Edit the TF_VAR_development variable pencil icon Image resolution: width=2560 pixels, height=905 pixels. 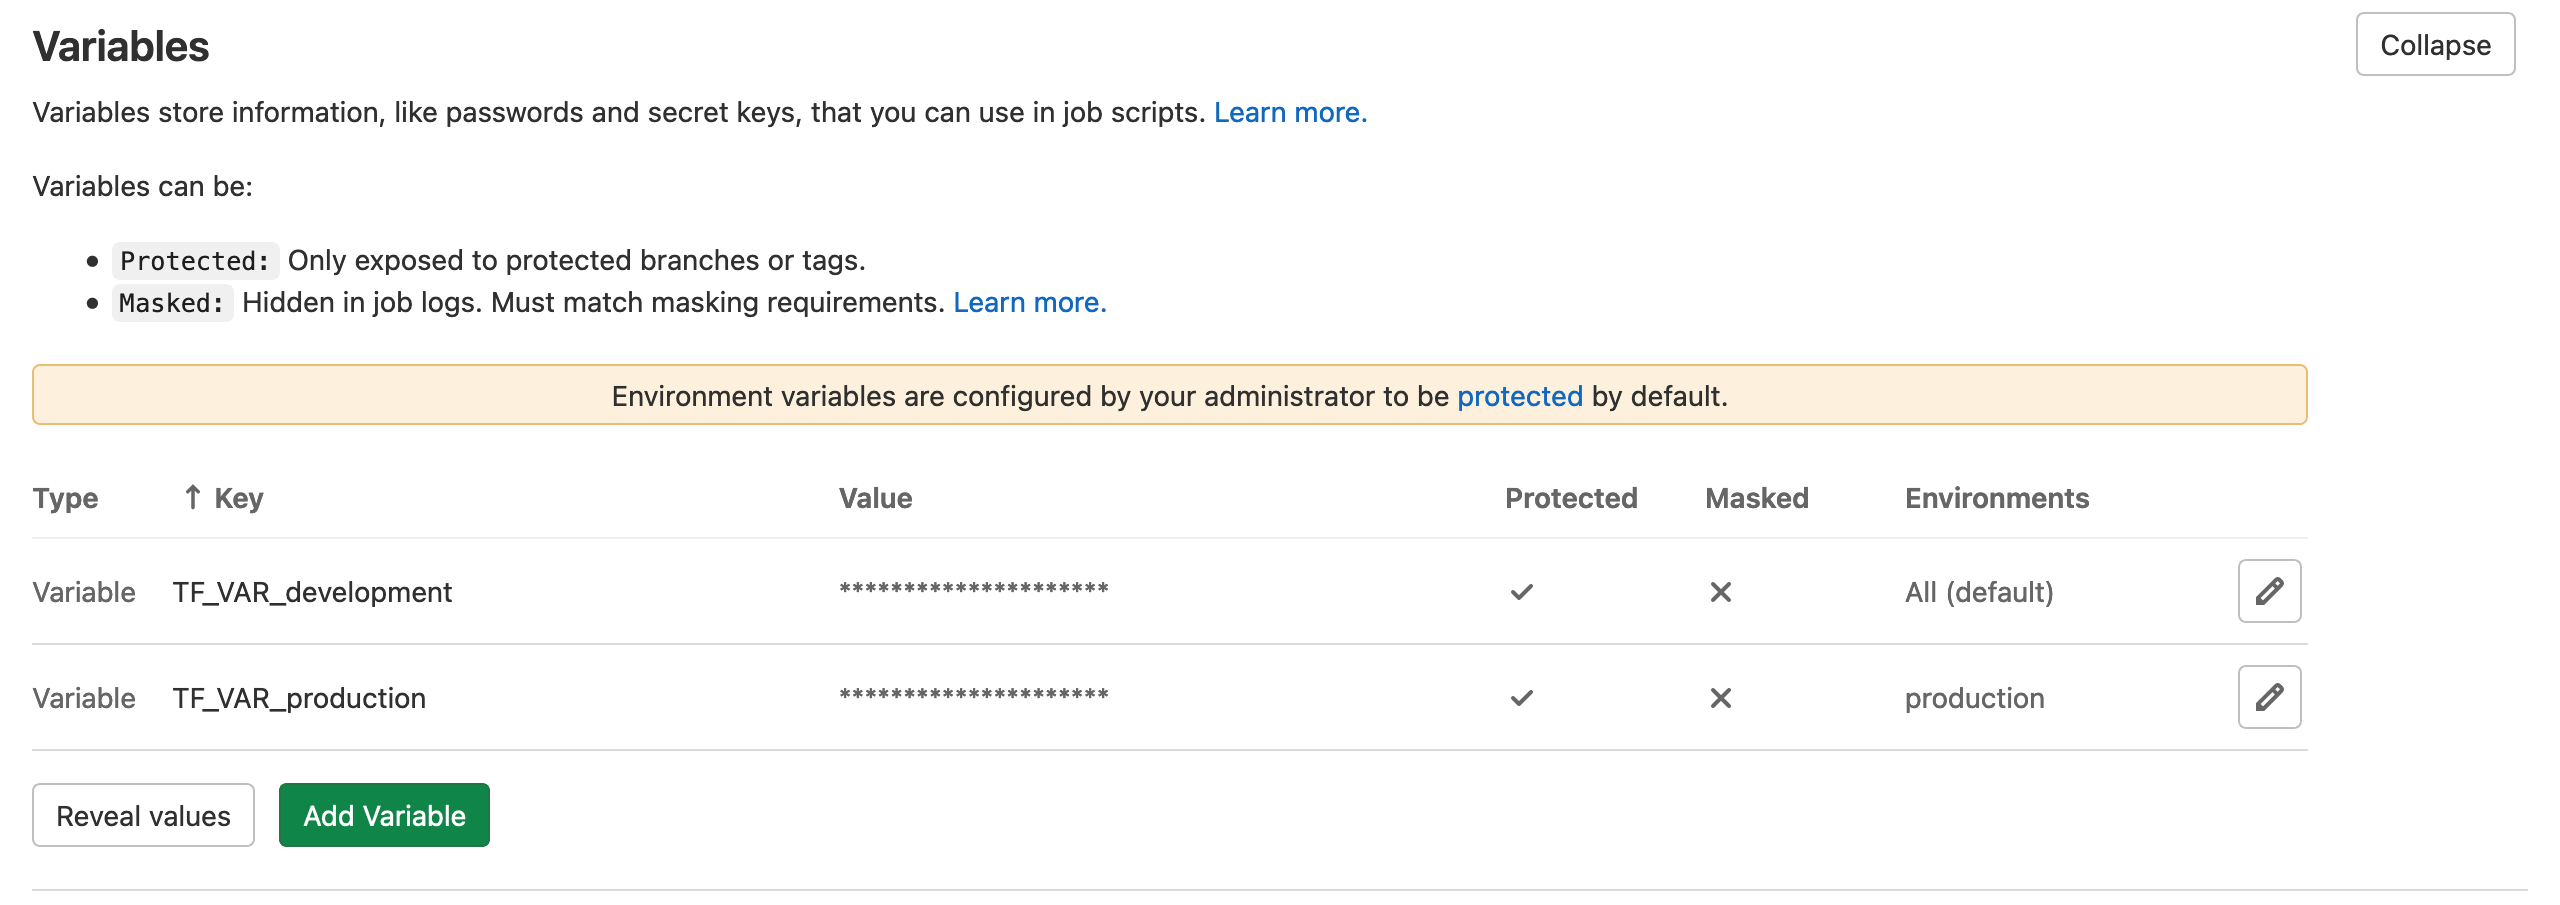click(x=2269, y=591)
